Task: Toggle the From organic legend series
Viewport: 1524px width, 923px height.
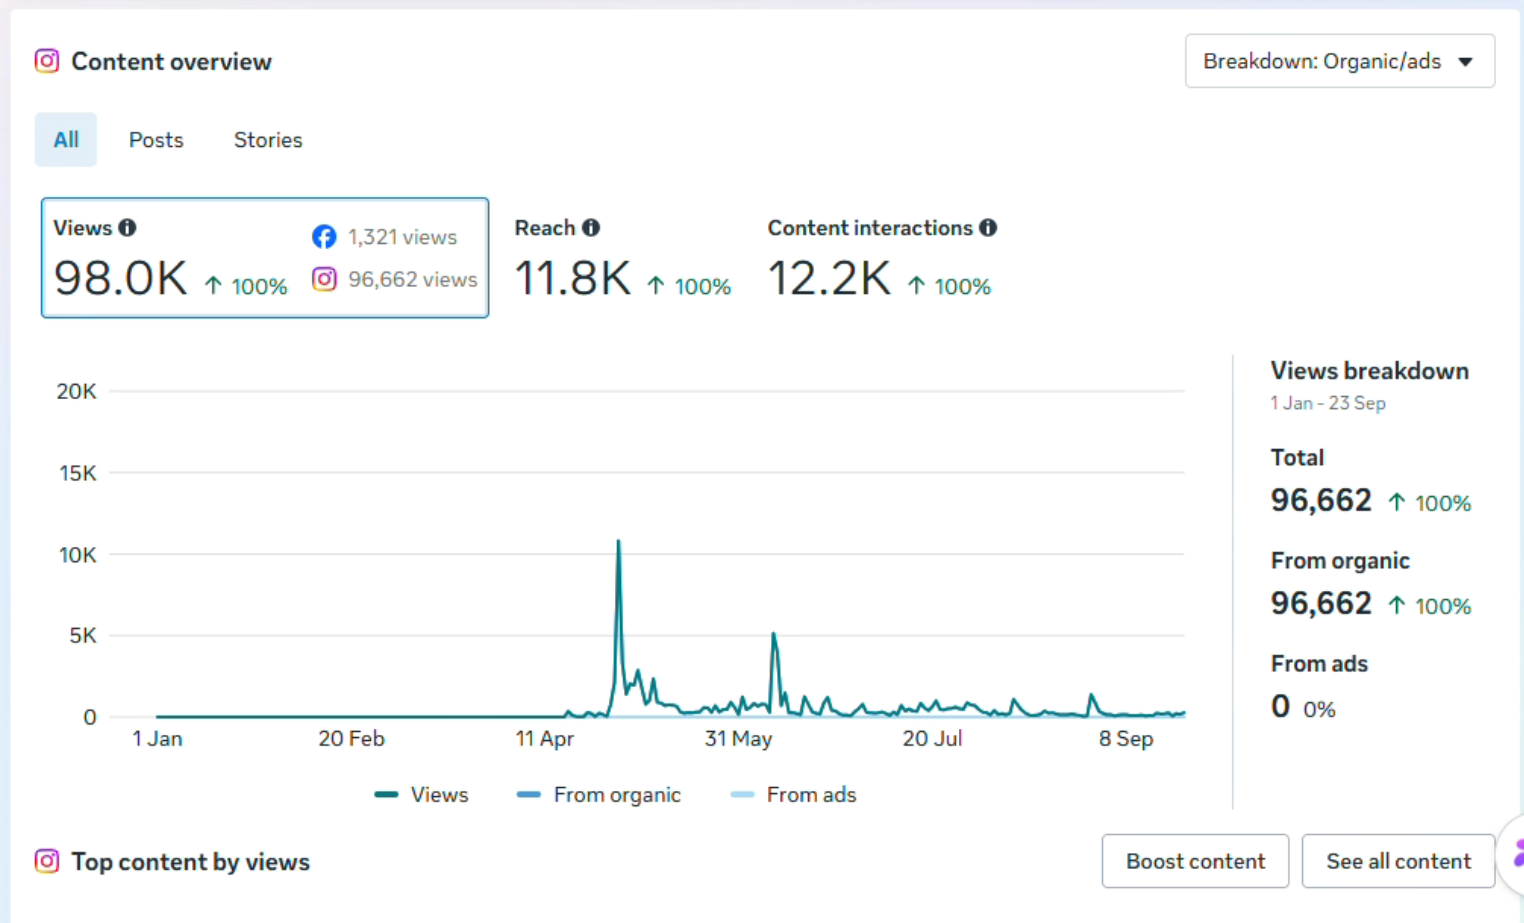Action: [x=598, y=795]
